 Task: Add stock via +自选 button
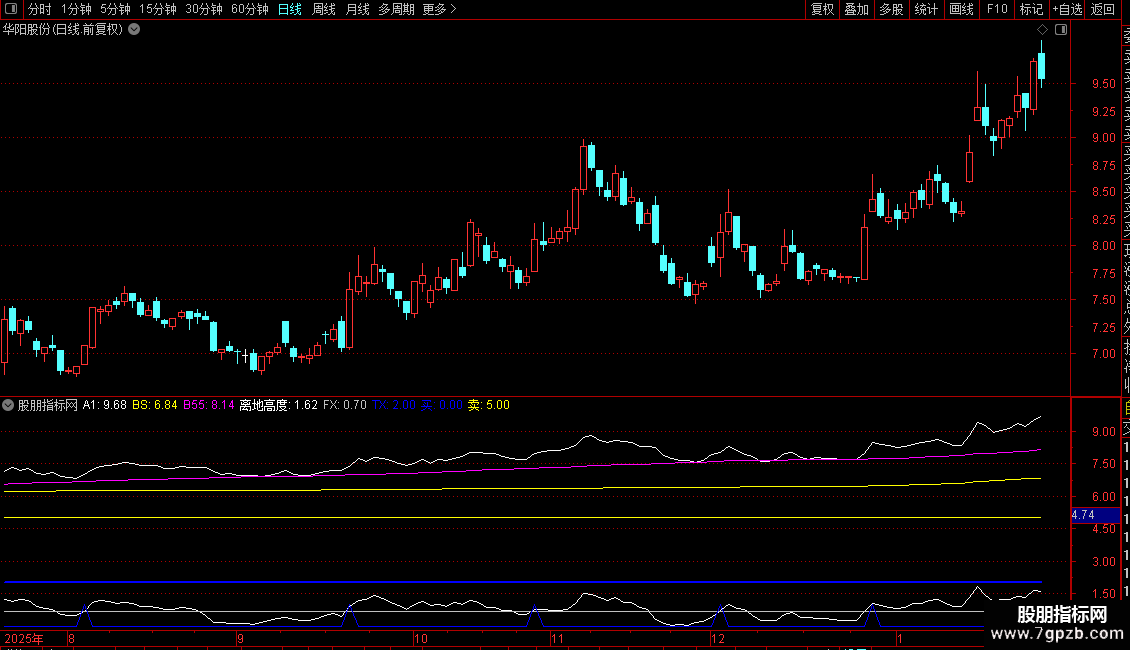click(x=1066, y=9)
